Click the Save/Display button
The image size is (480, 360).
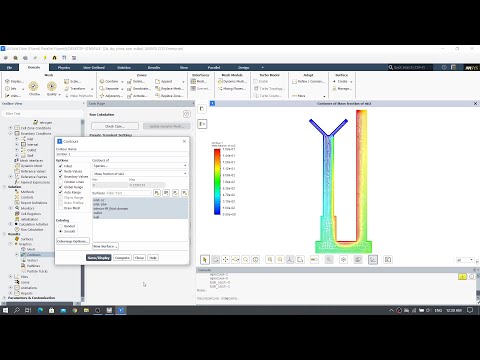coord(99,258)
